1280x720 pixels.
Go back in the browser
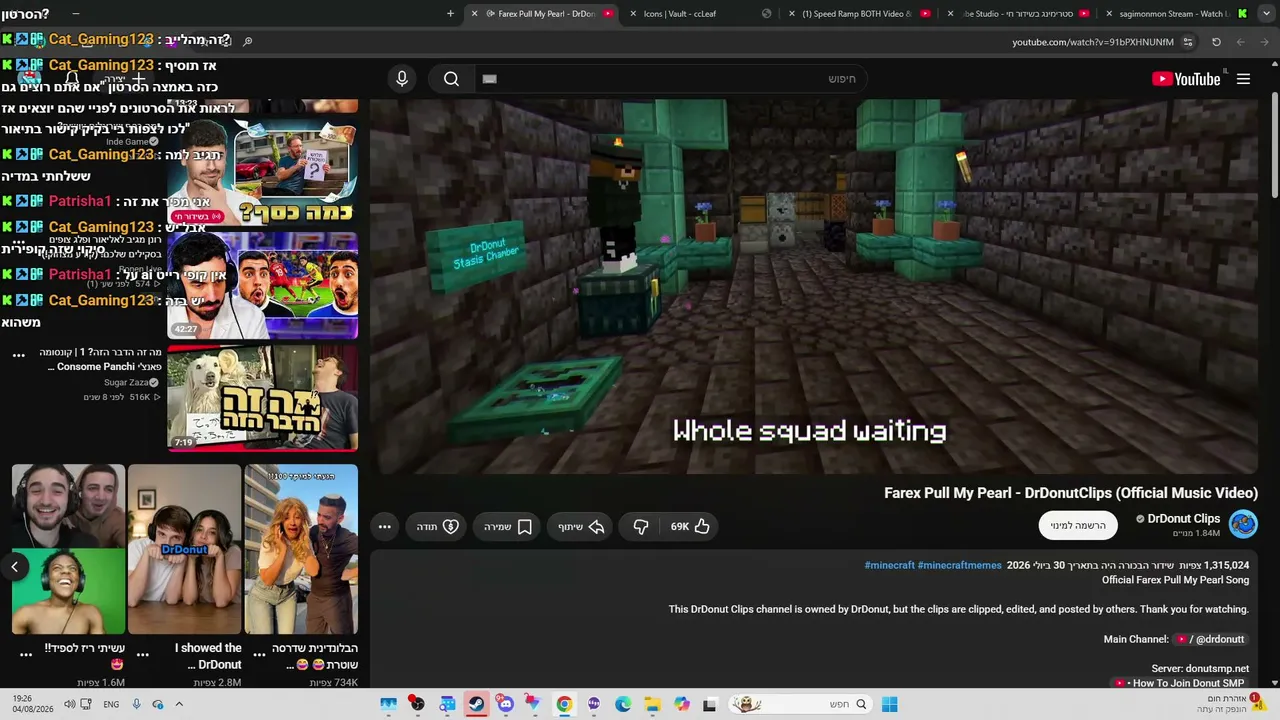point(1265,42)
